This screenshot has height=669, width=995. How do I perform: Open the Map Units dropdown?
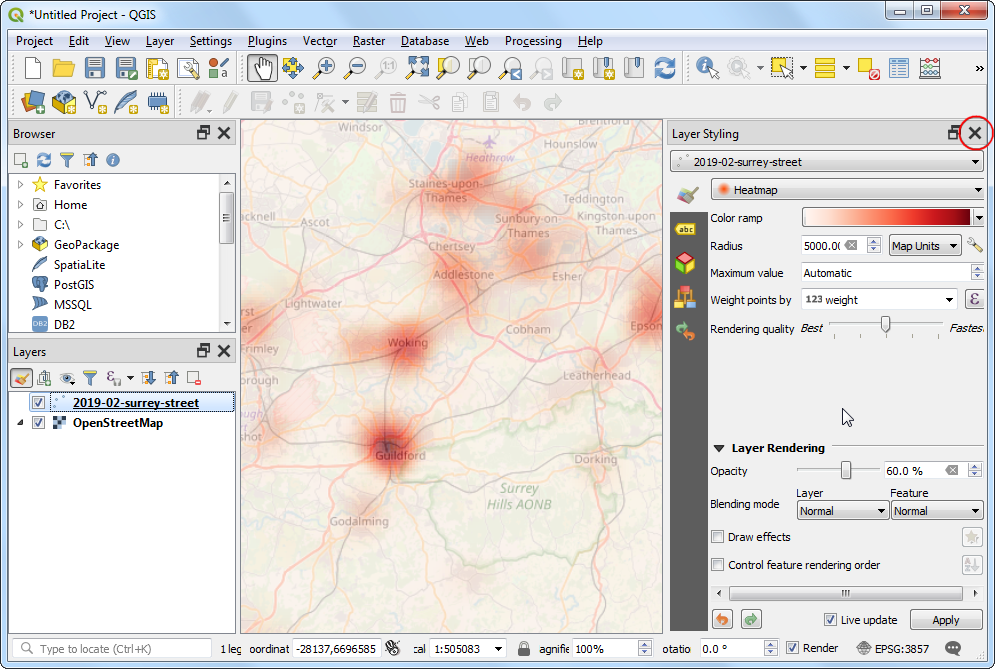[x=924, y=246]
